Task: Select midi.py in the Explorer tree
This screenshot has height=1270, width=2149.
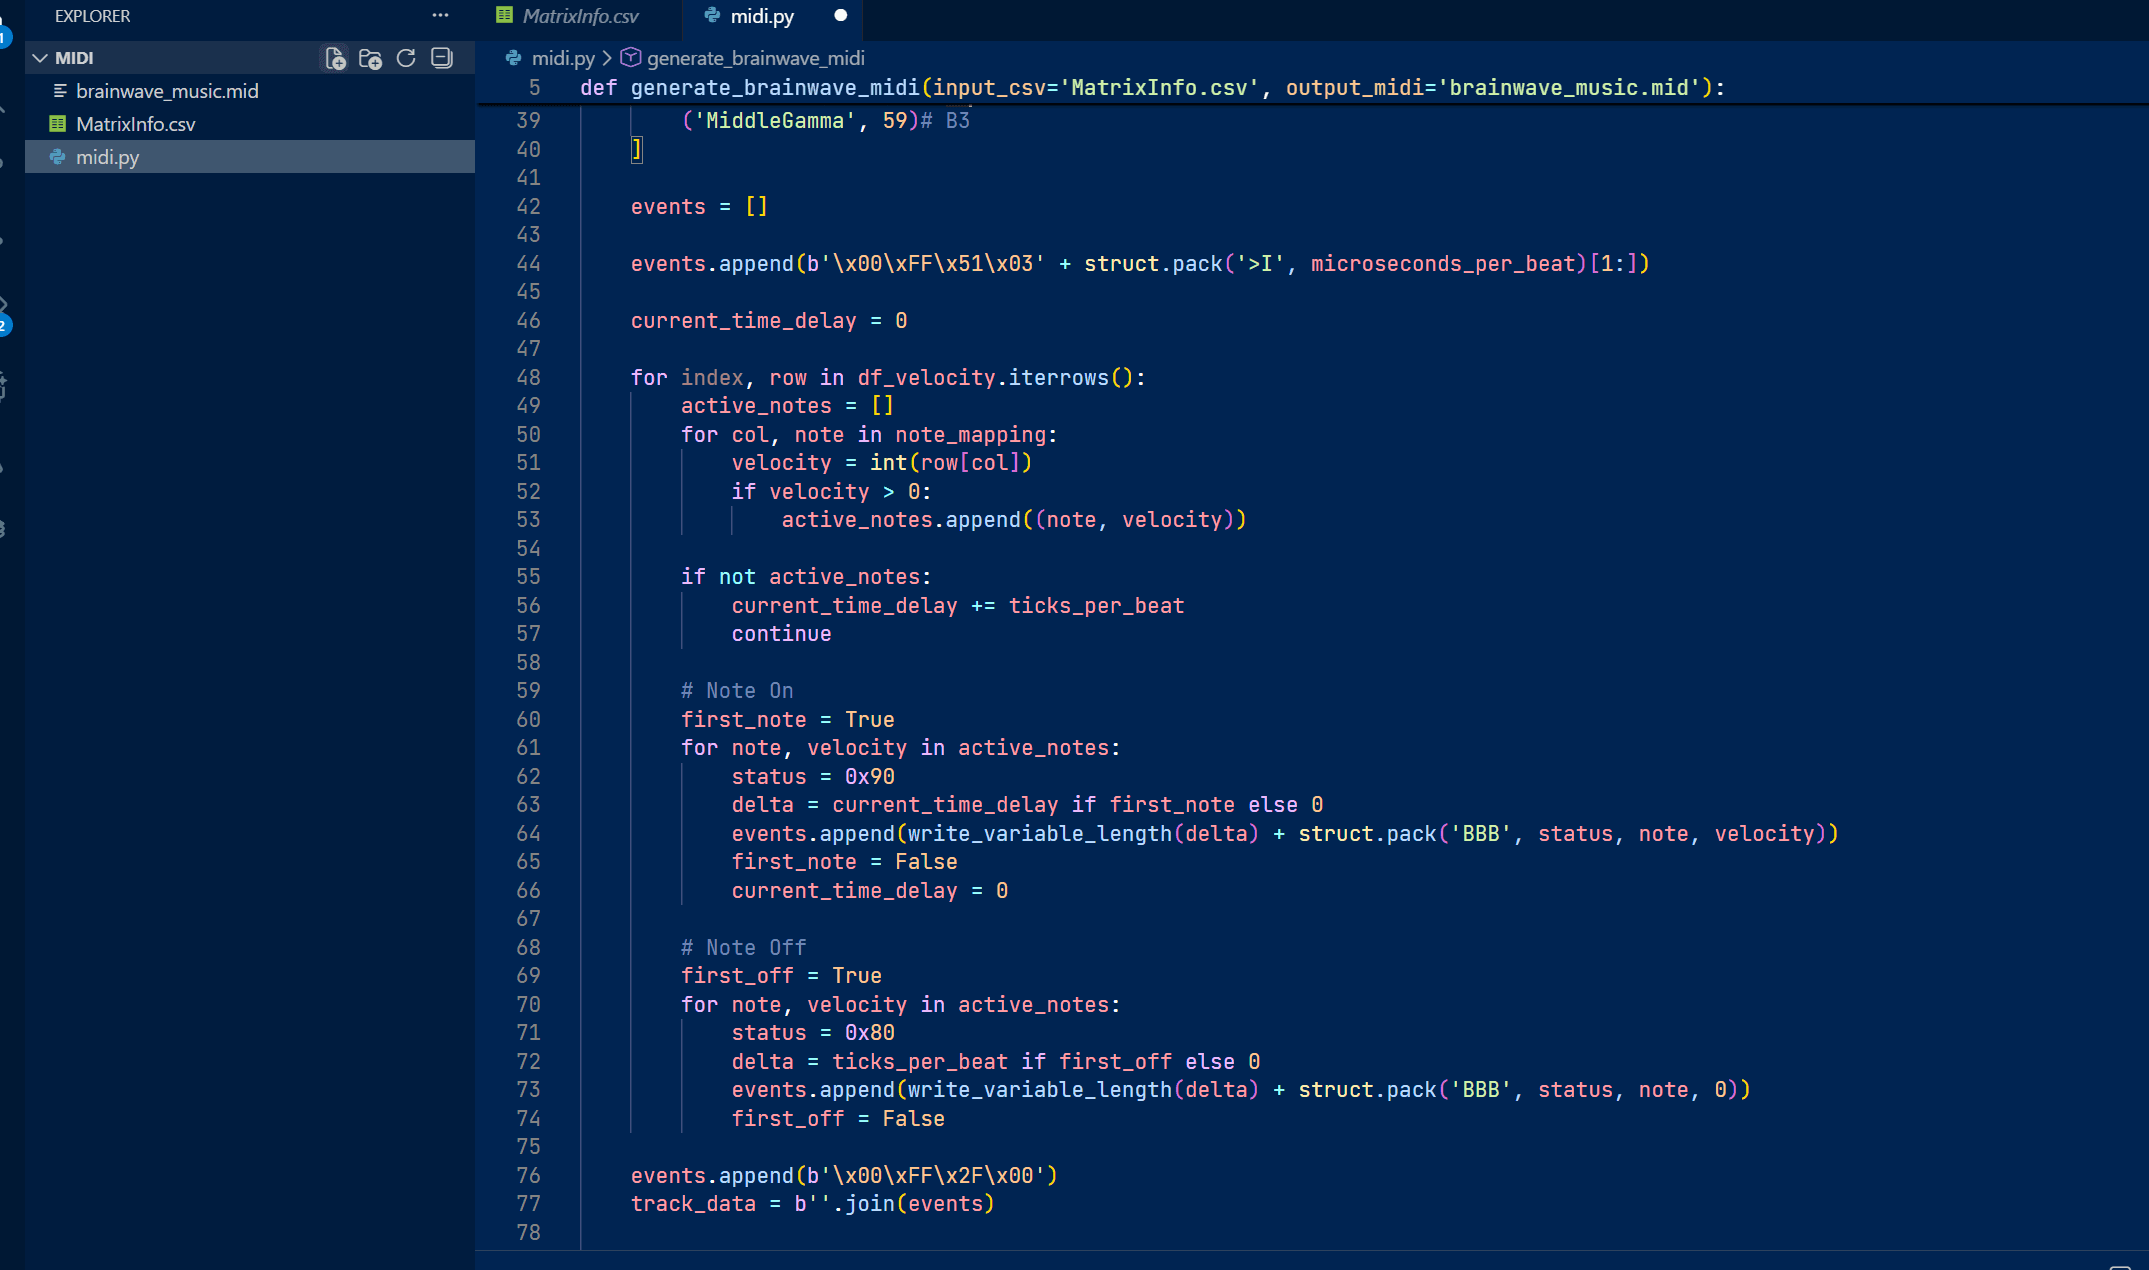Action: [108, 157]
